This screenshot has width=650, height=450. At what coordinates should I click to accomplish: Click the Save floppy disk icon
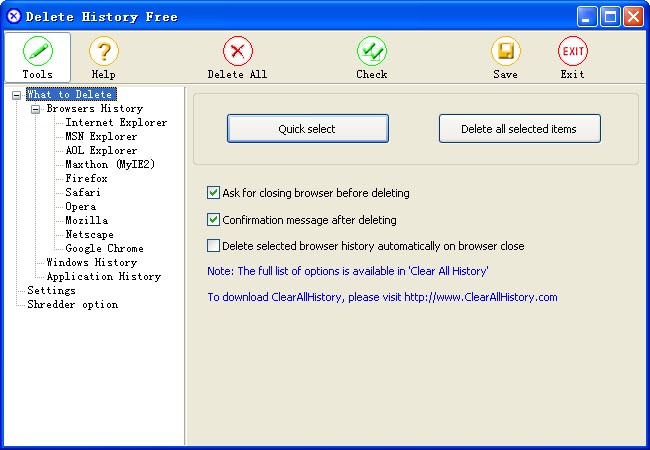point(505,51)
